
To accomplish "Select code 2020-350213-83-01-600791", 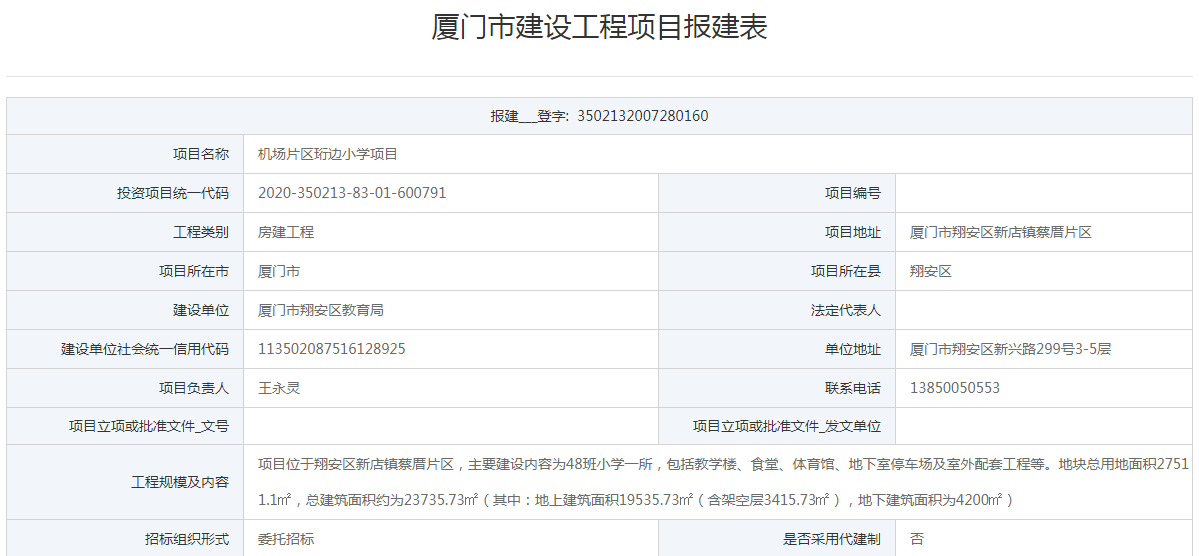I will tap(353, 193).
